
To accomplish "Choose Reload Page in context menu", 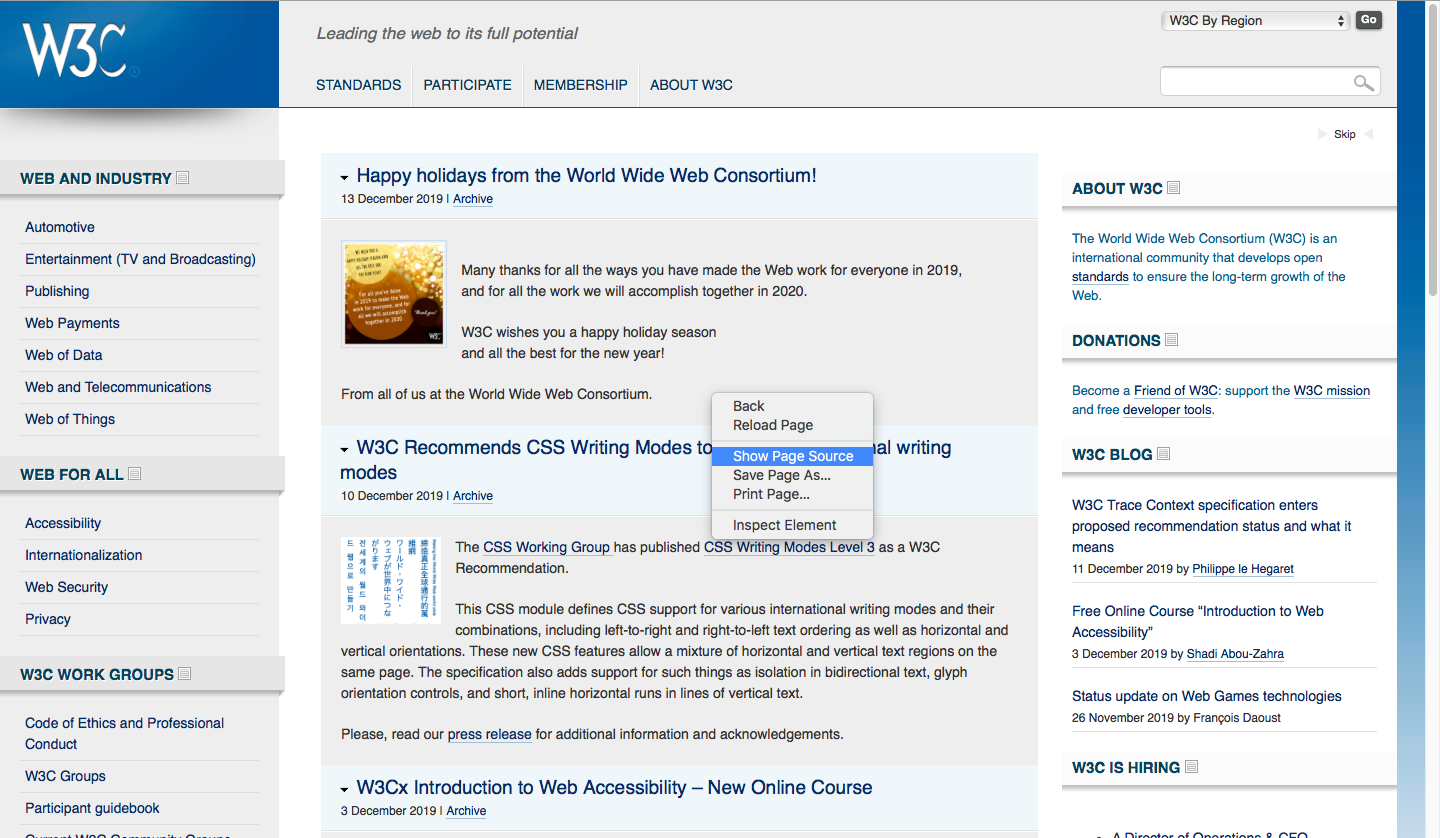I will 792,425.
